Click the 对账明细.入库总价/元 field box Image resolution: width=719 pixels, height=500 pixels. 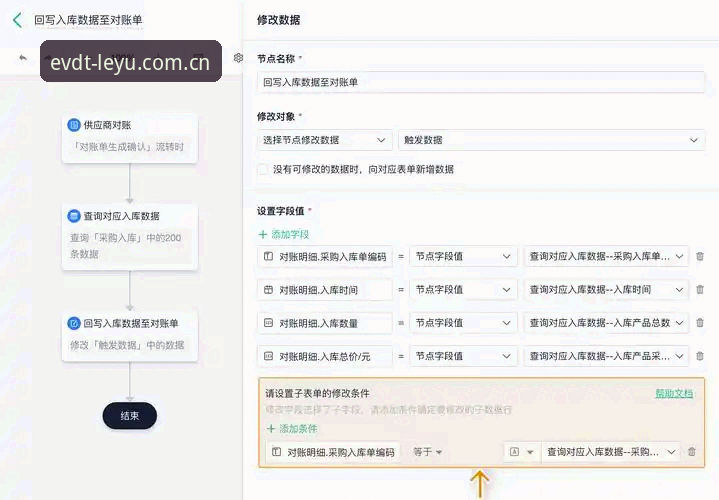pyautogui.click(x=325, y=356)
